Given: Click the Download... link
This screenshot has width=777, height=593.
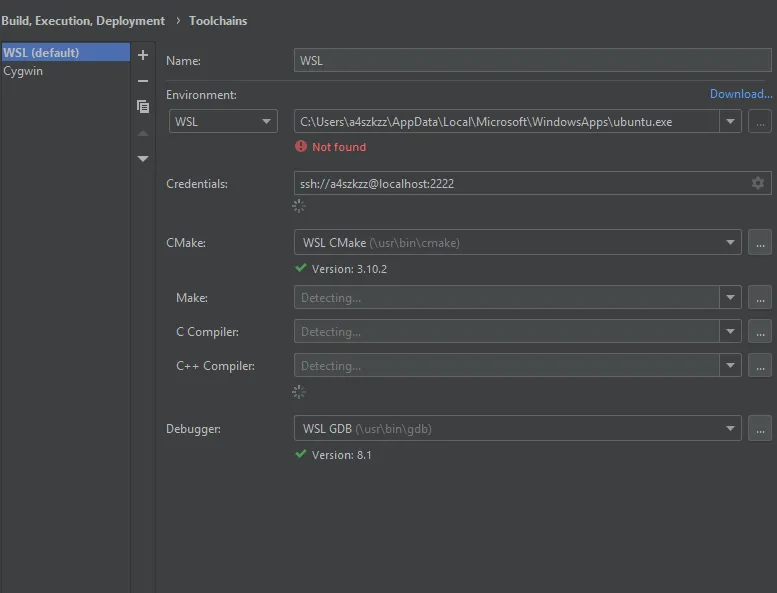Looking at the screenshot, I should 740,94.
